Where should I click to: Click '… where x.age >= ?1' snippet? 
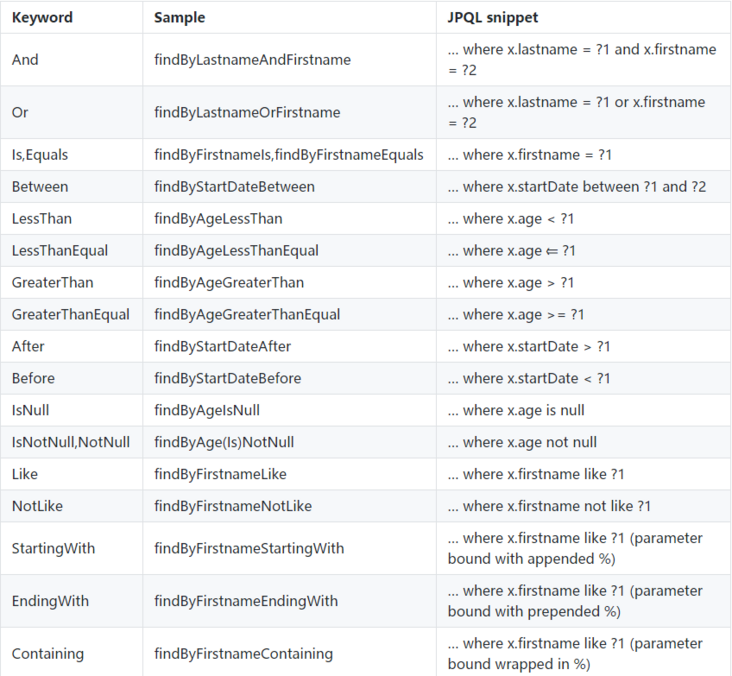tap(515, 315)
